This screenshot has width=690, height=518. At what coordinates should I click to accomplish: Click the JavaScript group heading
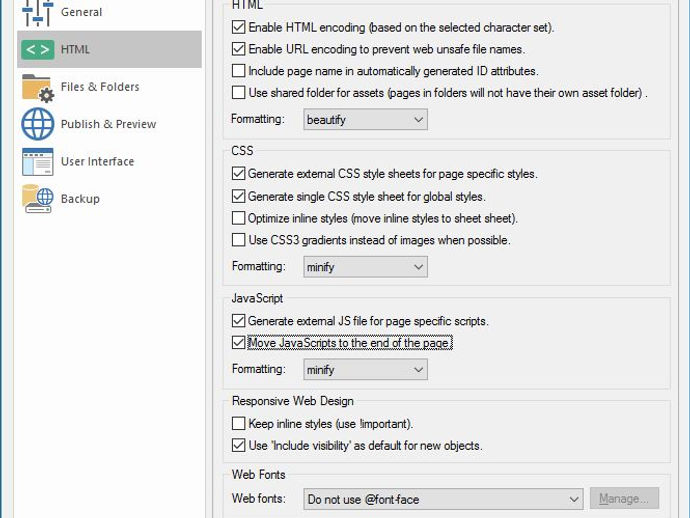click(x=257, y=298)
